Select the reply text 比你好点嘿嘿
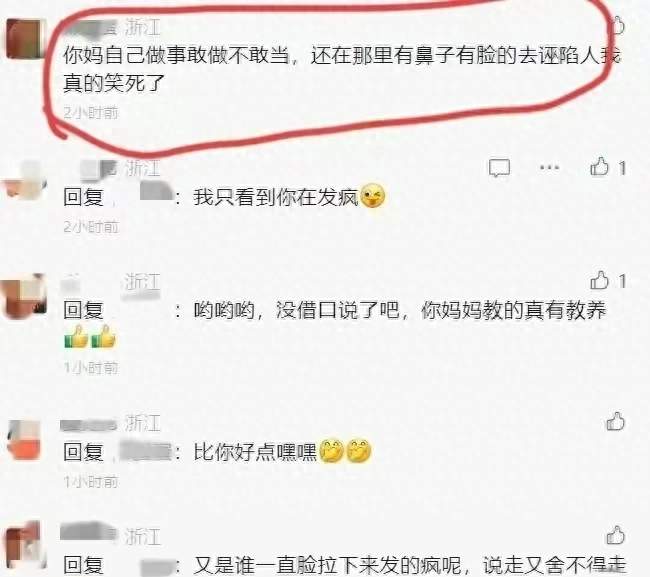 click(x=255, y=451)
